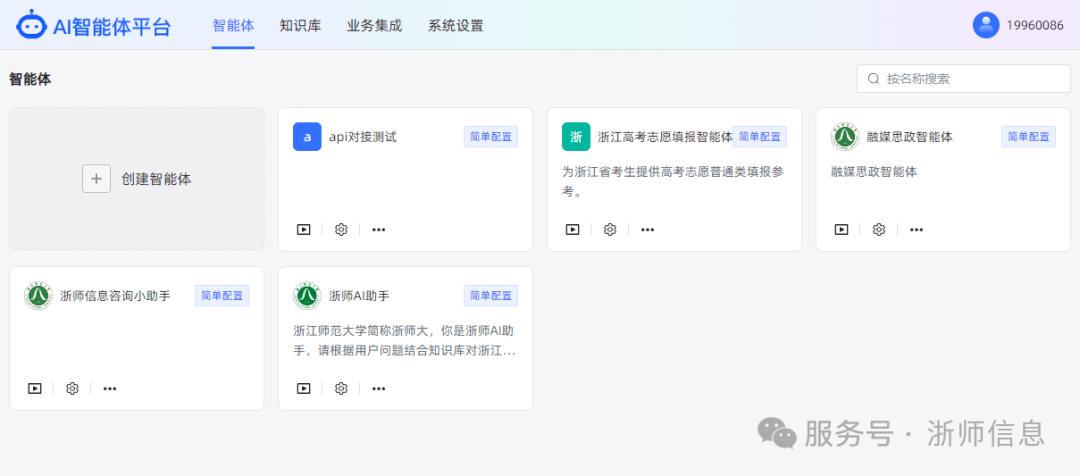The image size is (1080, 476).
Task: Click the username 19960086
Action: [x=1035, y=25]
